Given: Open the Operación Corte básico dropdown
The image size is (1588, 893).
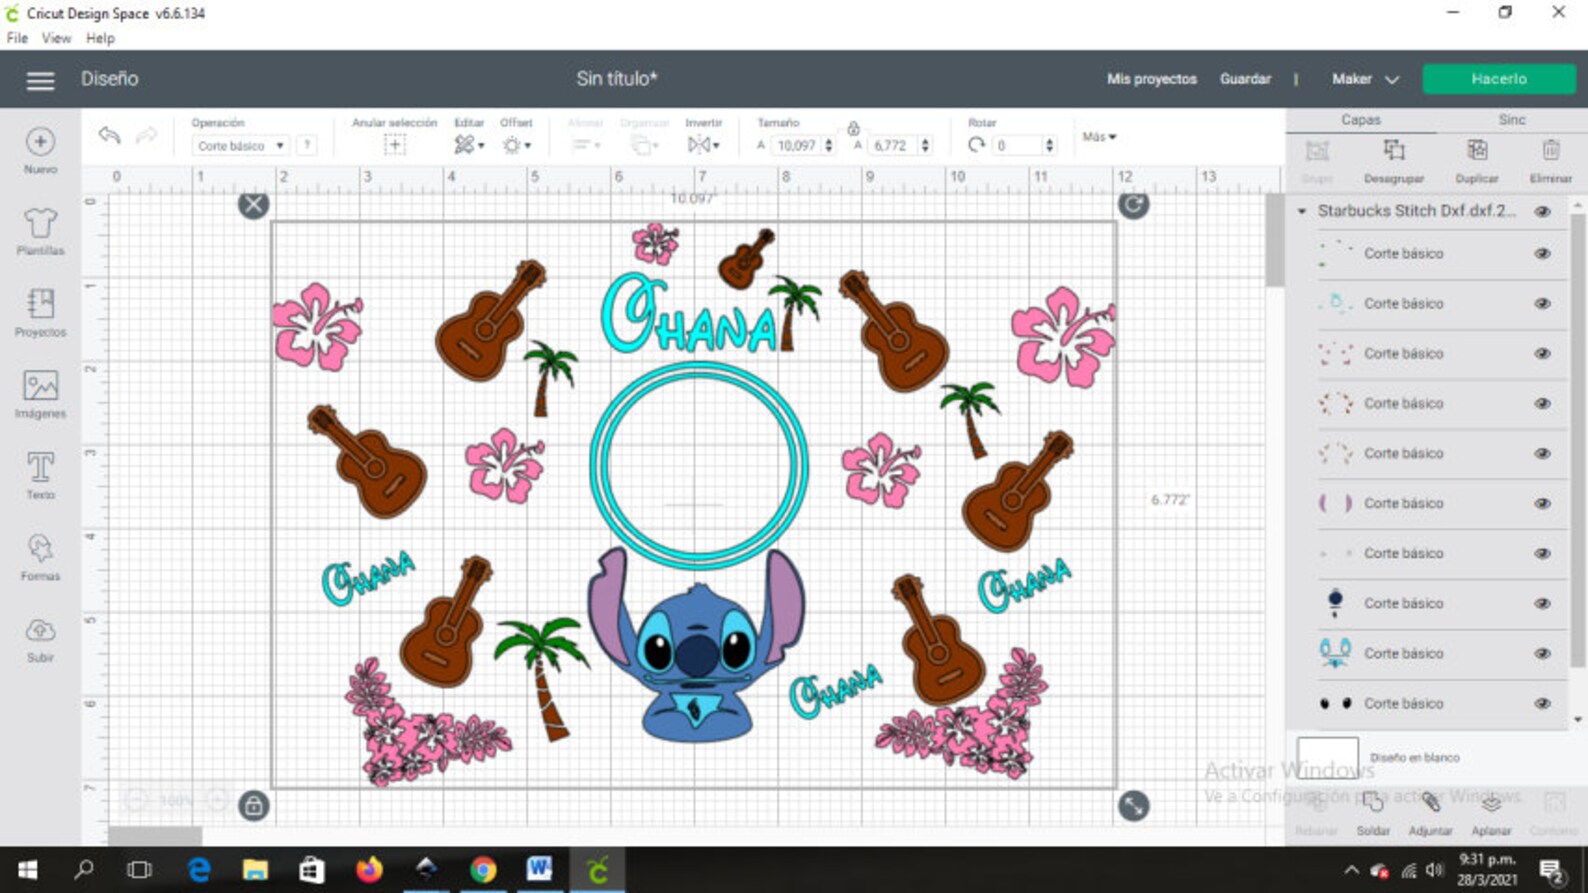Looking at the screenshot, I should (240, 146).
